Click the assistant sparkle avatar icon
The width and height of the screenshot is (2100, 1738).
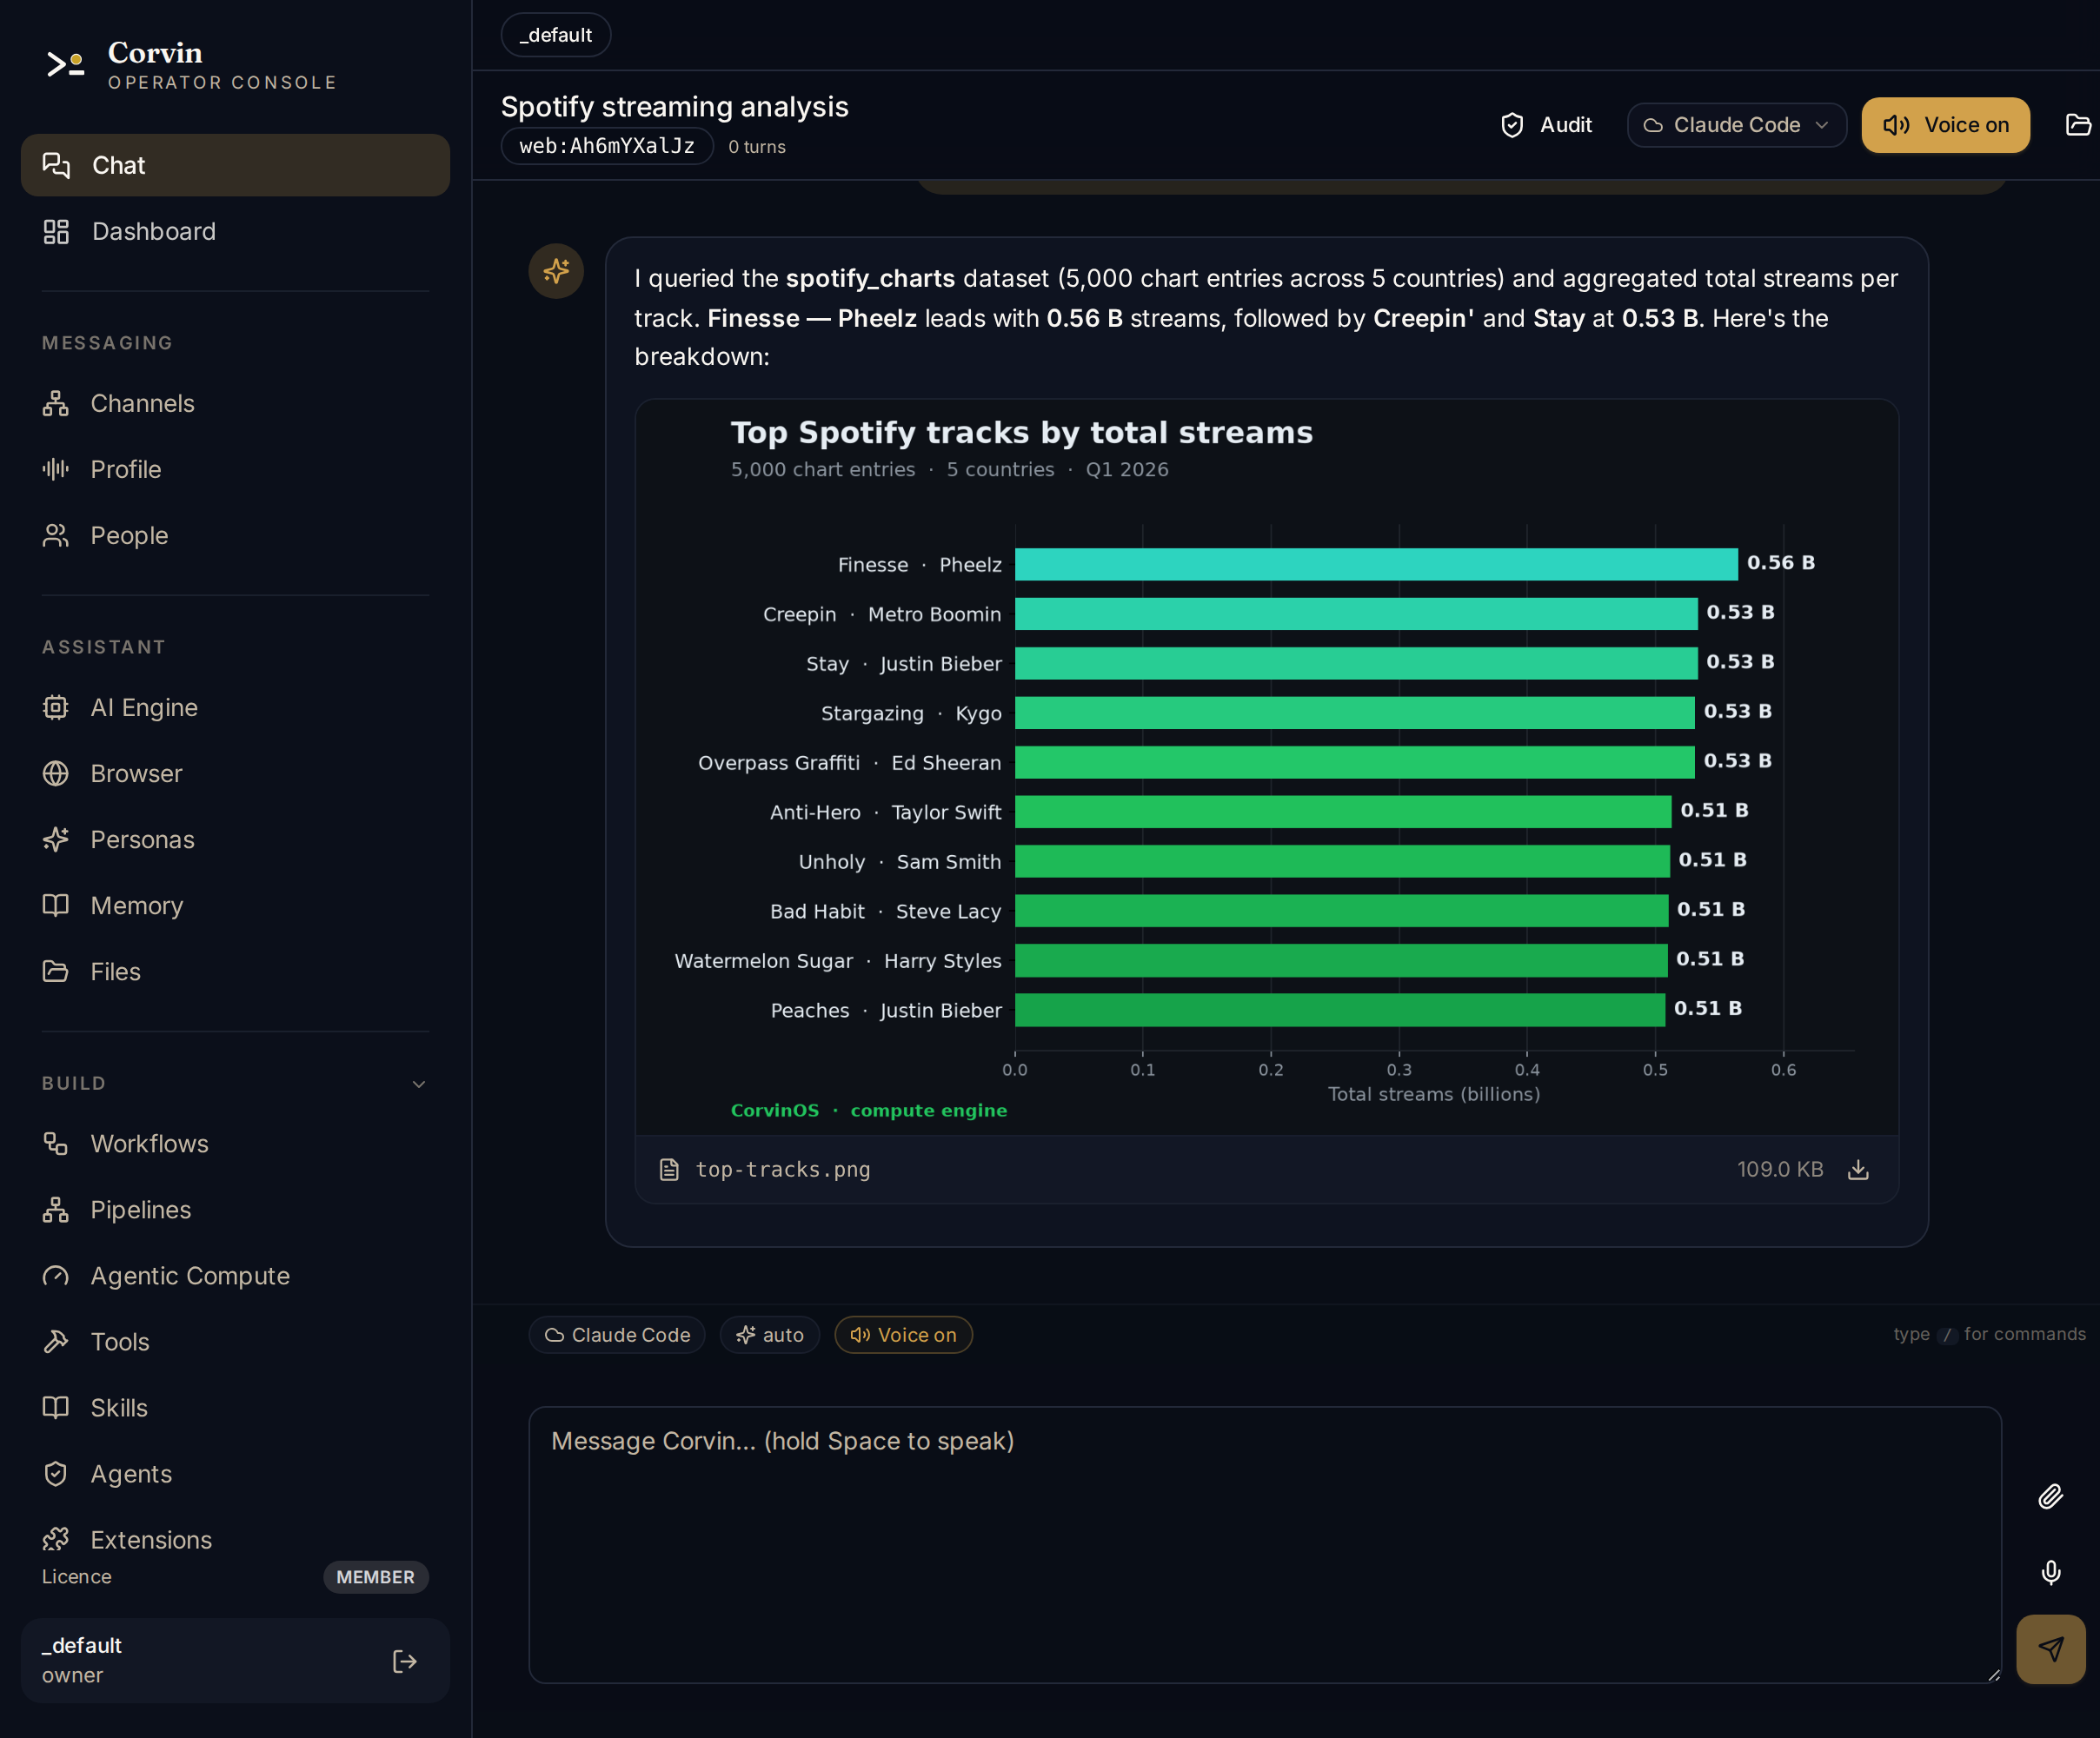pyautogui.click(x=556, y=271)
